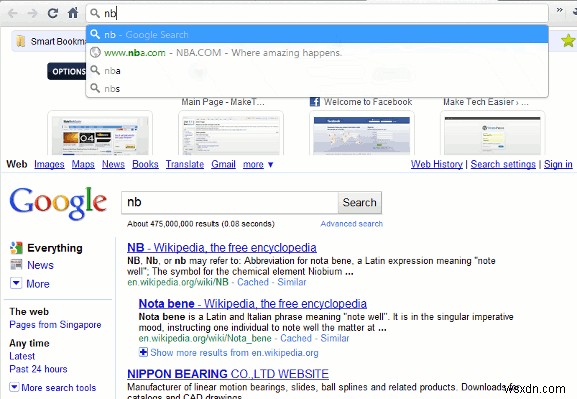Open Advanced search link
The image size is (577, 399).
click(351, 224)
